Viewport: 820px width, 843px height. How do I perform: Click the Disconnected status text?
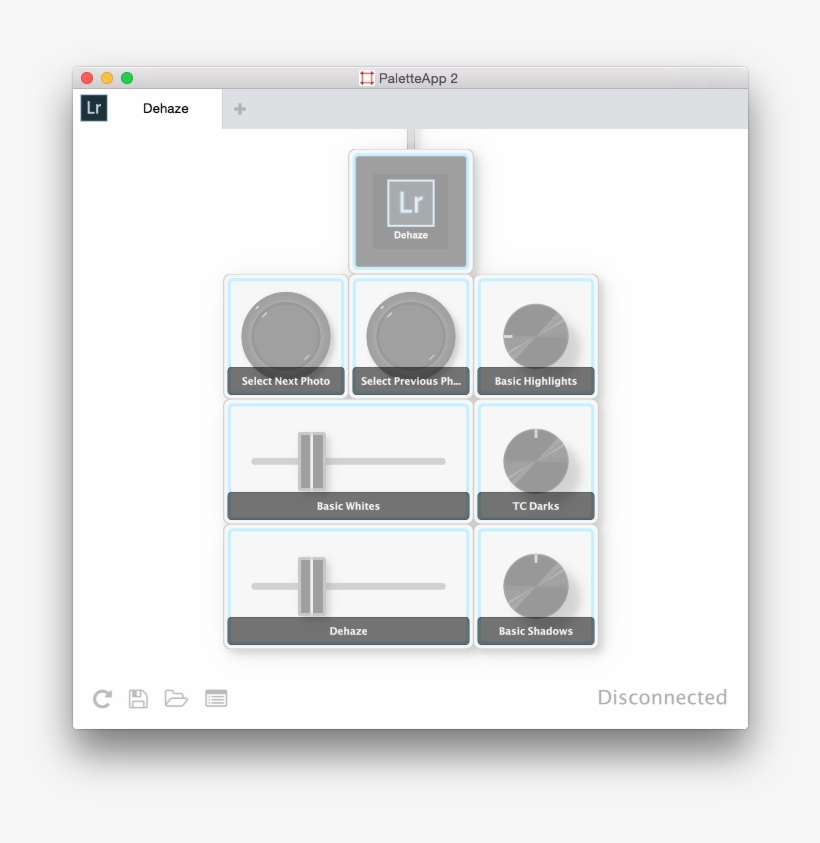[662, 697]
